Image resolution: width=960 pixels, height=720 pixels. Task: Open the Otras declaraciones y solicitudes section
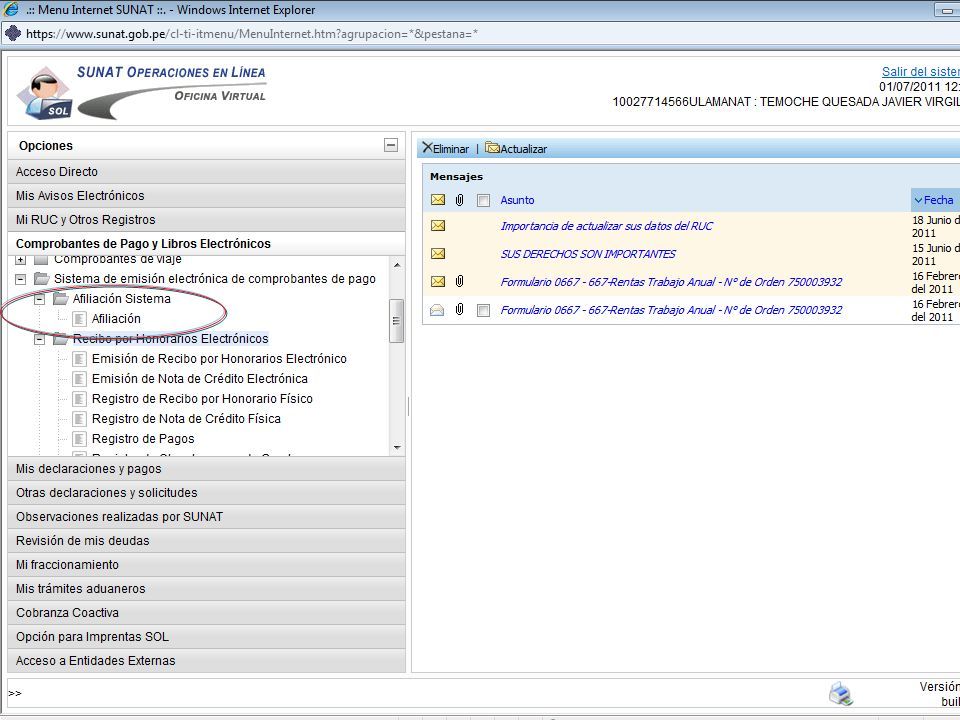(206, 493)
